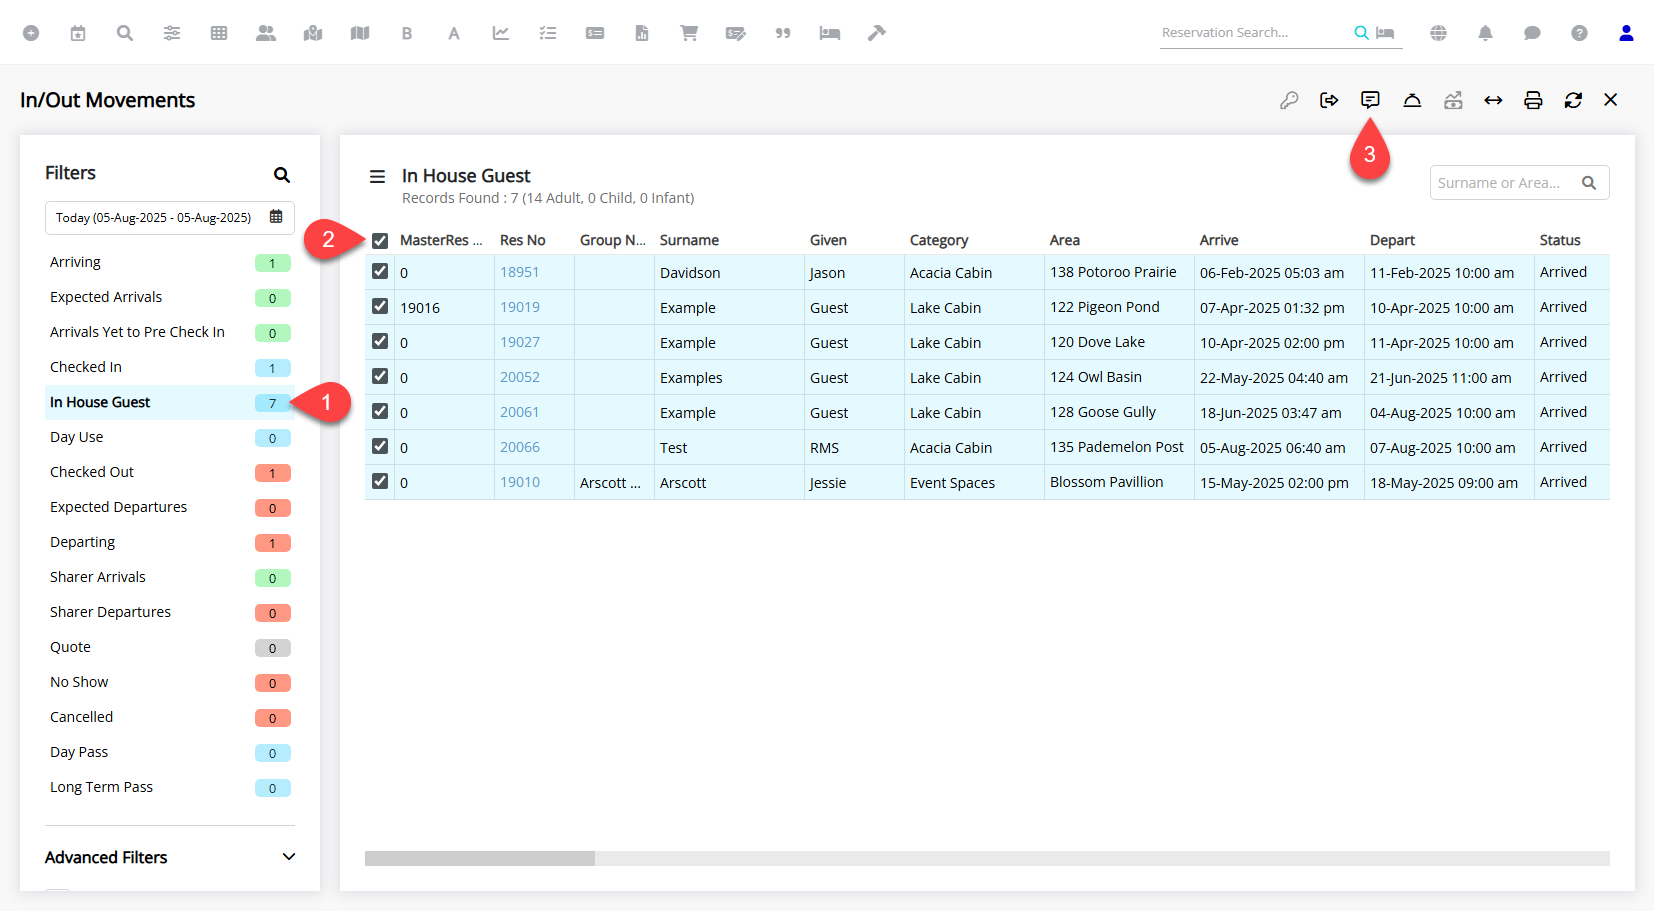Open the guests people icon in toolbar
The height and width of the screenshot is (911, 1654).
click(266, 33)
